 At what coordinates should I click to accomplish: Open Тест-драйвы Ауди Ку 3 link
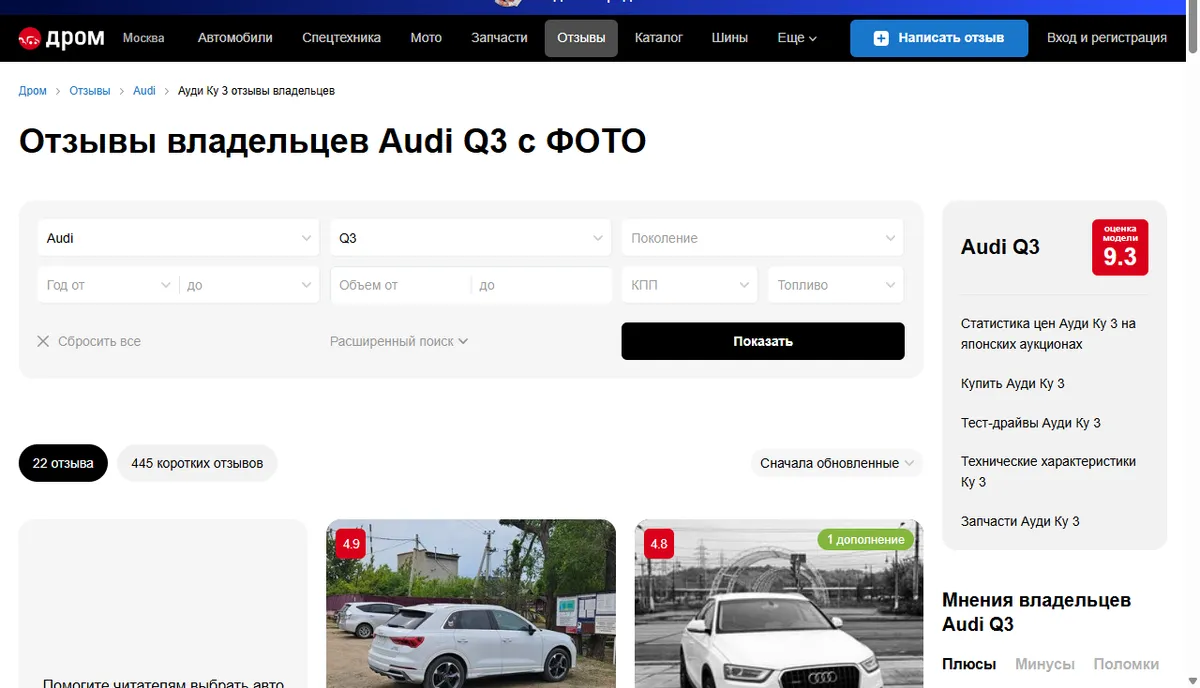tap(1031, 423)
